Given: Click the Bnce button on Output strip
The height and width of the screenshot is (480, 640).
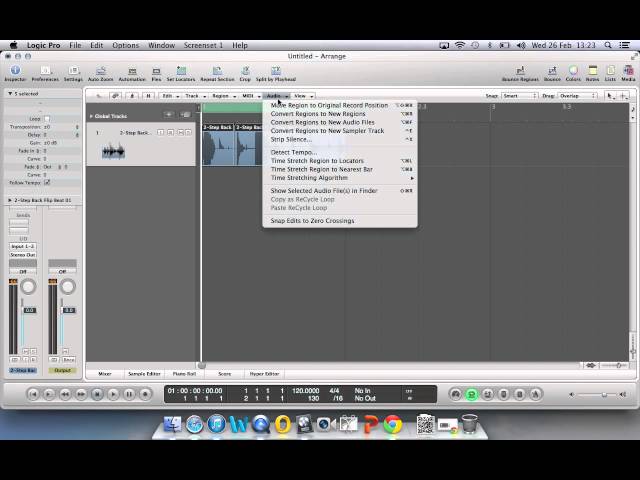Looking at the screenshot, I should [69, 360].
